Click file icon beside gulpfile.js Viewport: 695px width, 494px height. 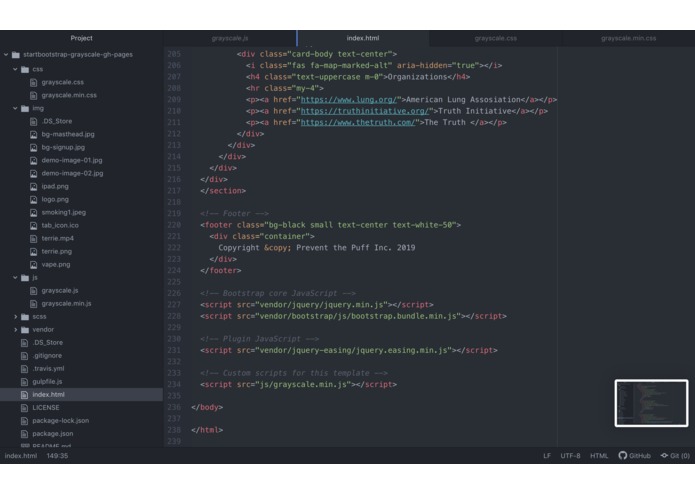[24, 382]
